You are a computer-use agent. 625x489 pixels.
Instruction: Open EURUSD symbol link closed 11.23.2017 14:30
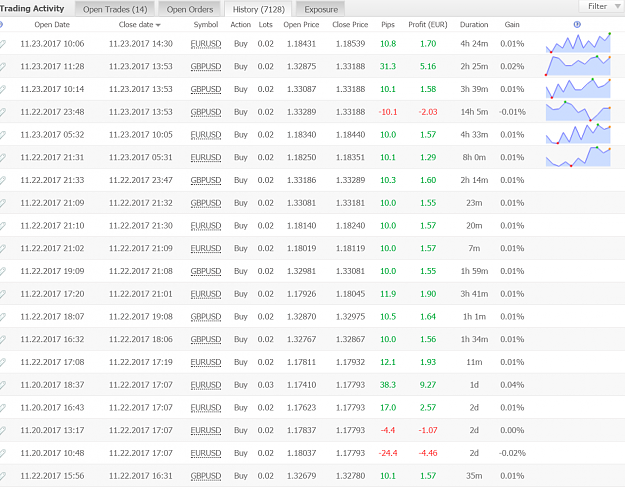206,43
